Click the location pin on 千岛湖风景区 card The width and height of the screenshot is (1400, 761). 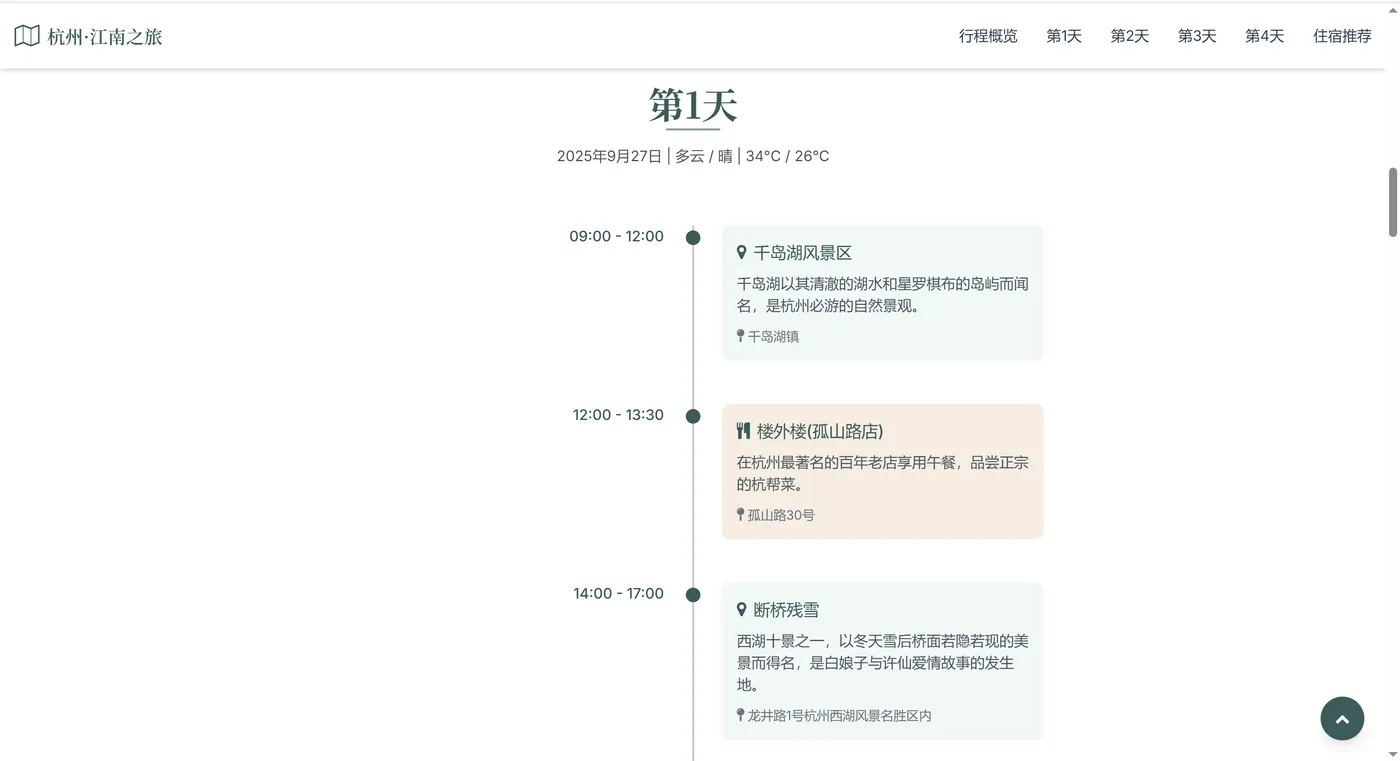point(741,252)
